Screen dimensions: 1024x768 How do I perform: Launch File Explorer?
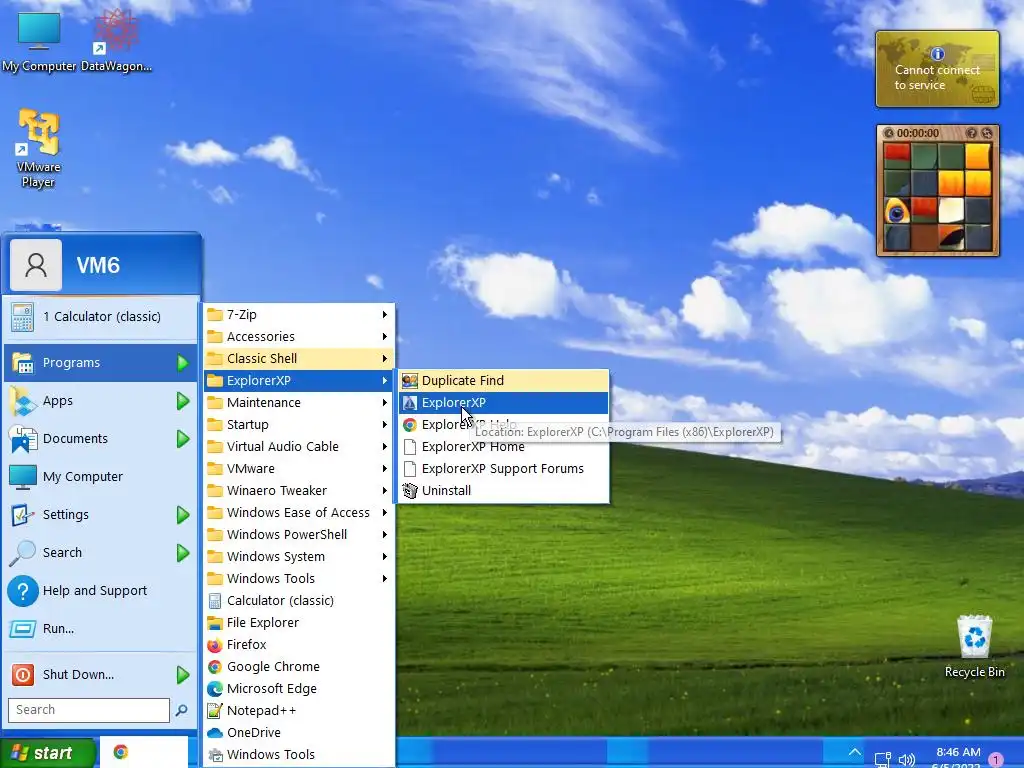tap(300, 622)
